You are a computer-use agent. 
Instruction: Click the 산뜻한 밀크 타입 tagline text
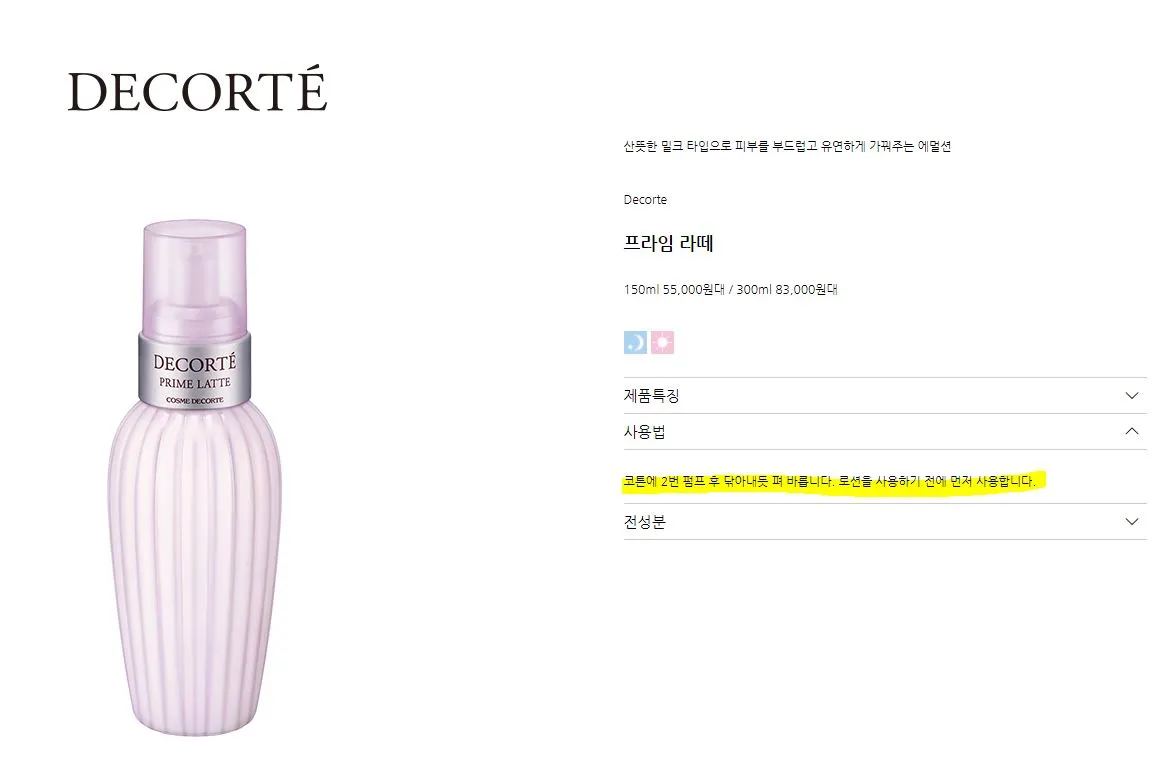[787, 146]
